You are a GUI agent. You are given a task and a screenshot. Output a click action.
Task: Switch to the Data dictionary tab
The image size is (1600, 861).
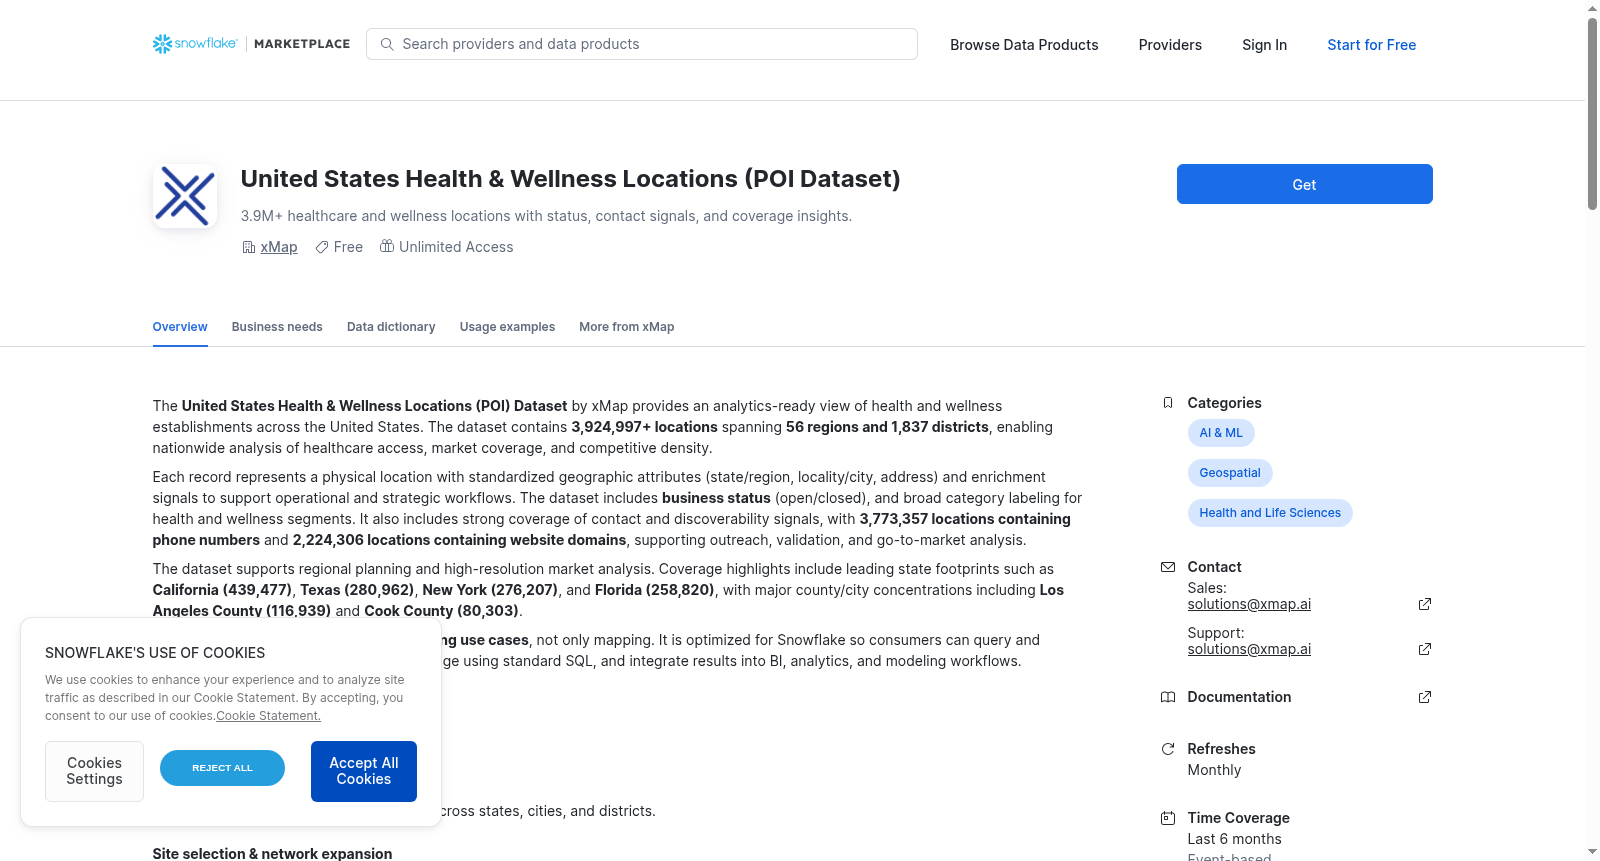point(391,327)
